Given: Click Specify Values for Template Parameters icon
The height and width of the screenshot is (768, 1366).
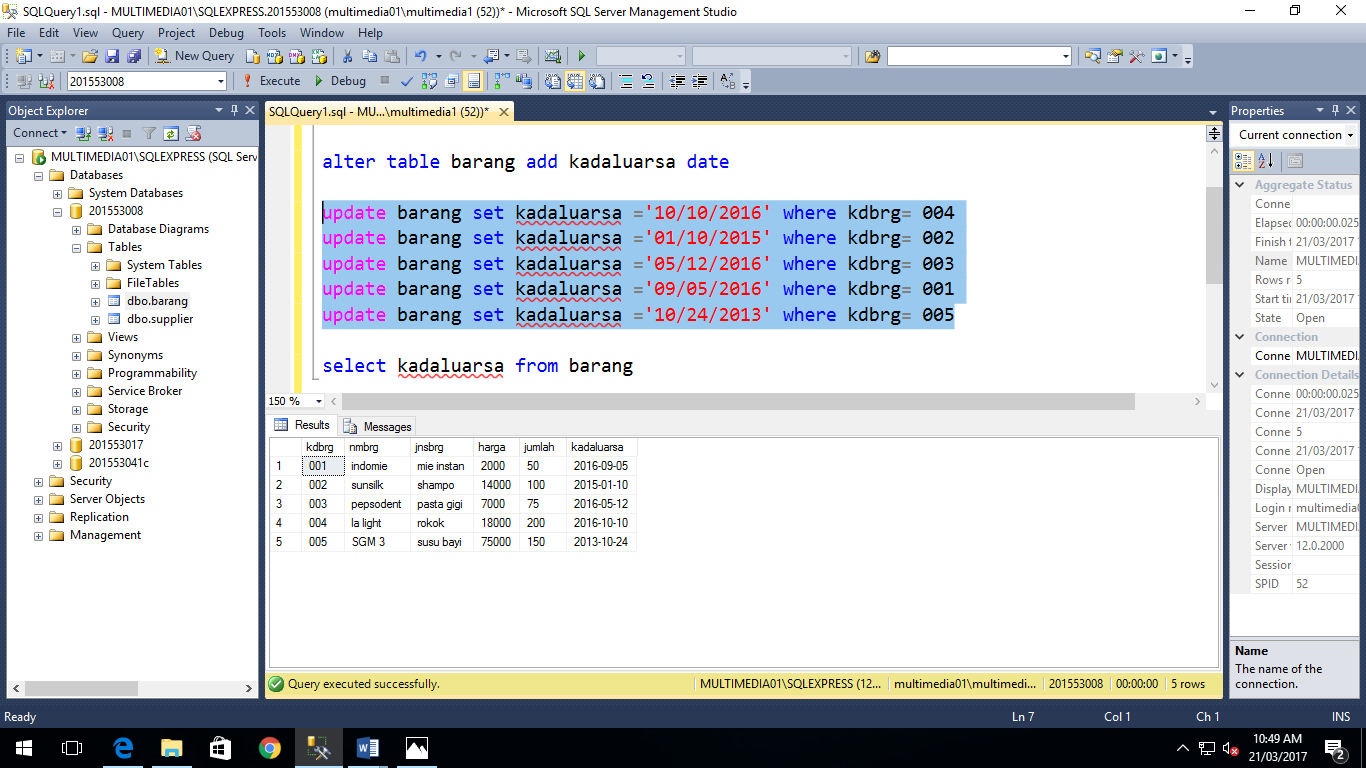Looking at the screenshot, I should (x=727, y=81).
